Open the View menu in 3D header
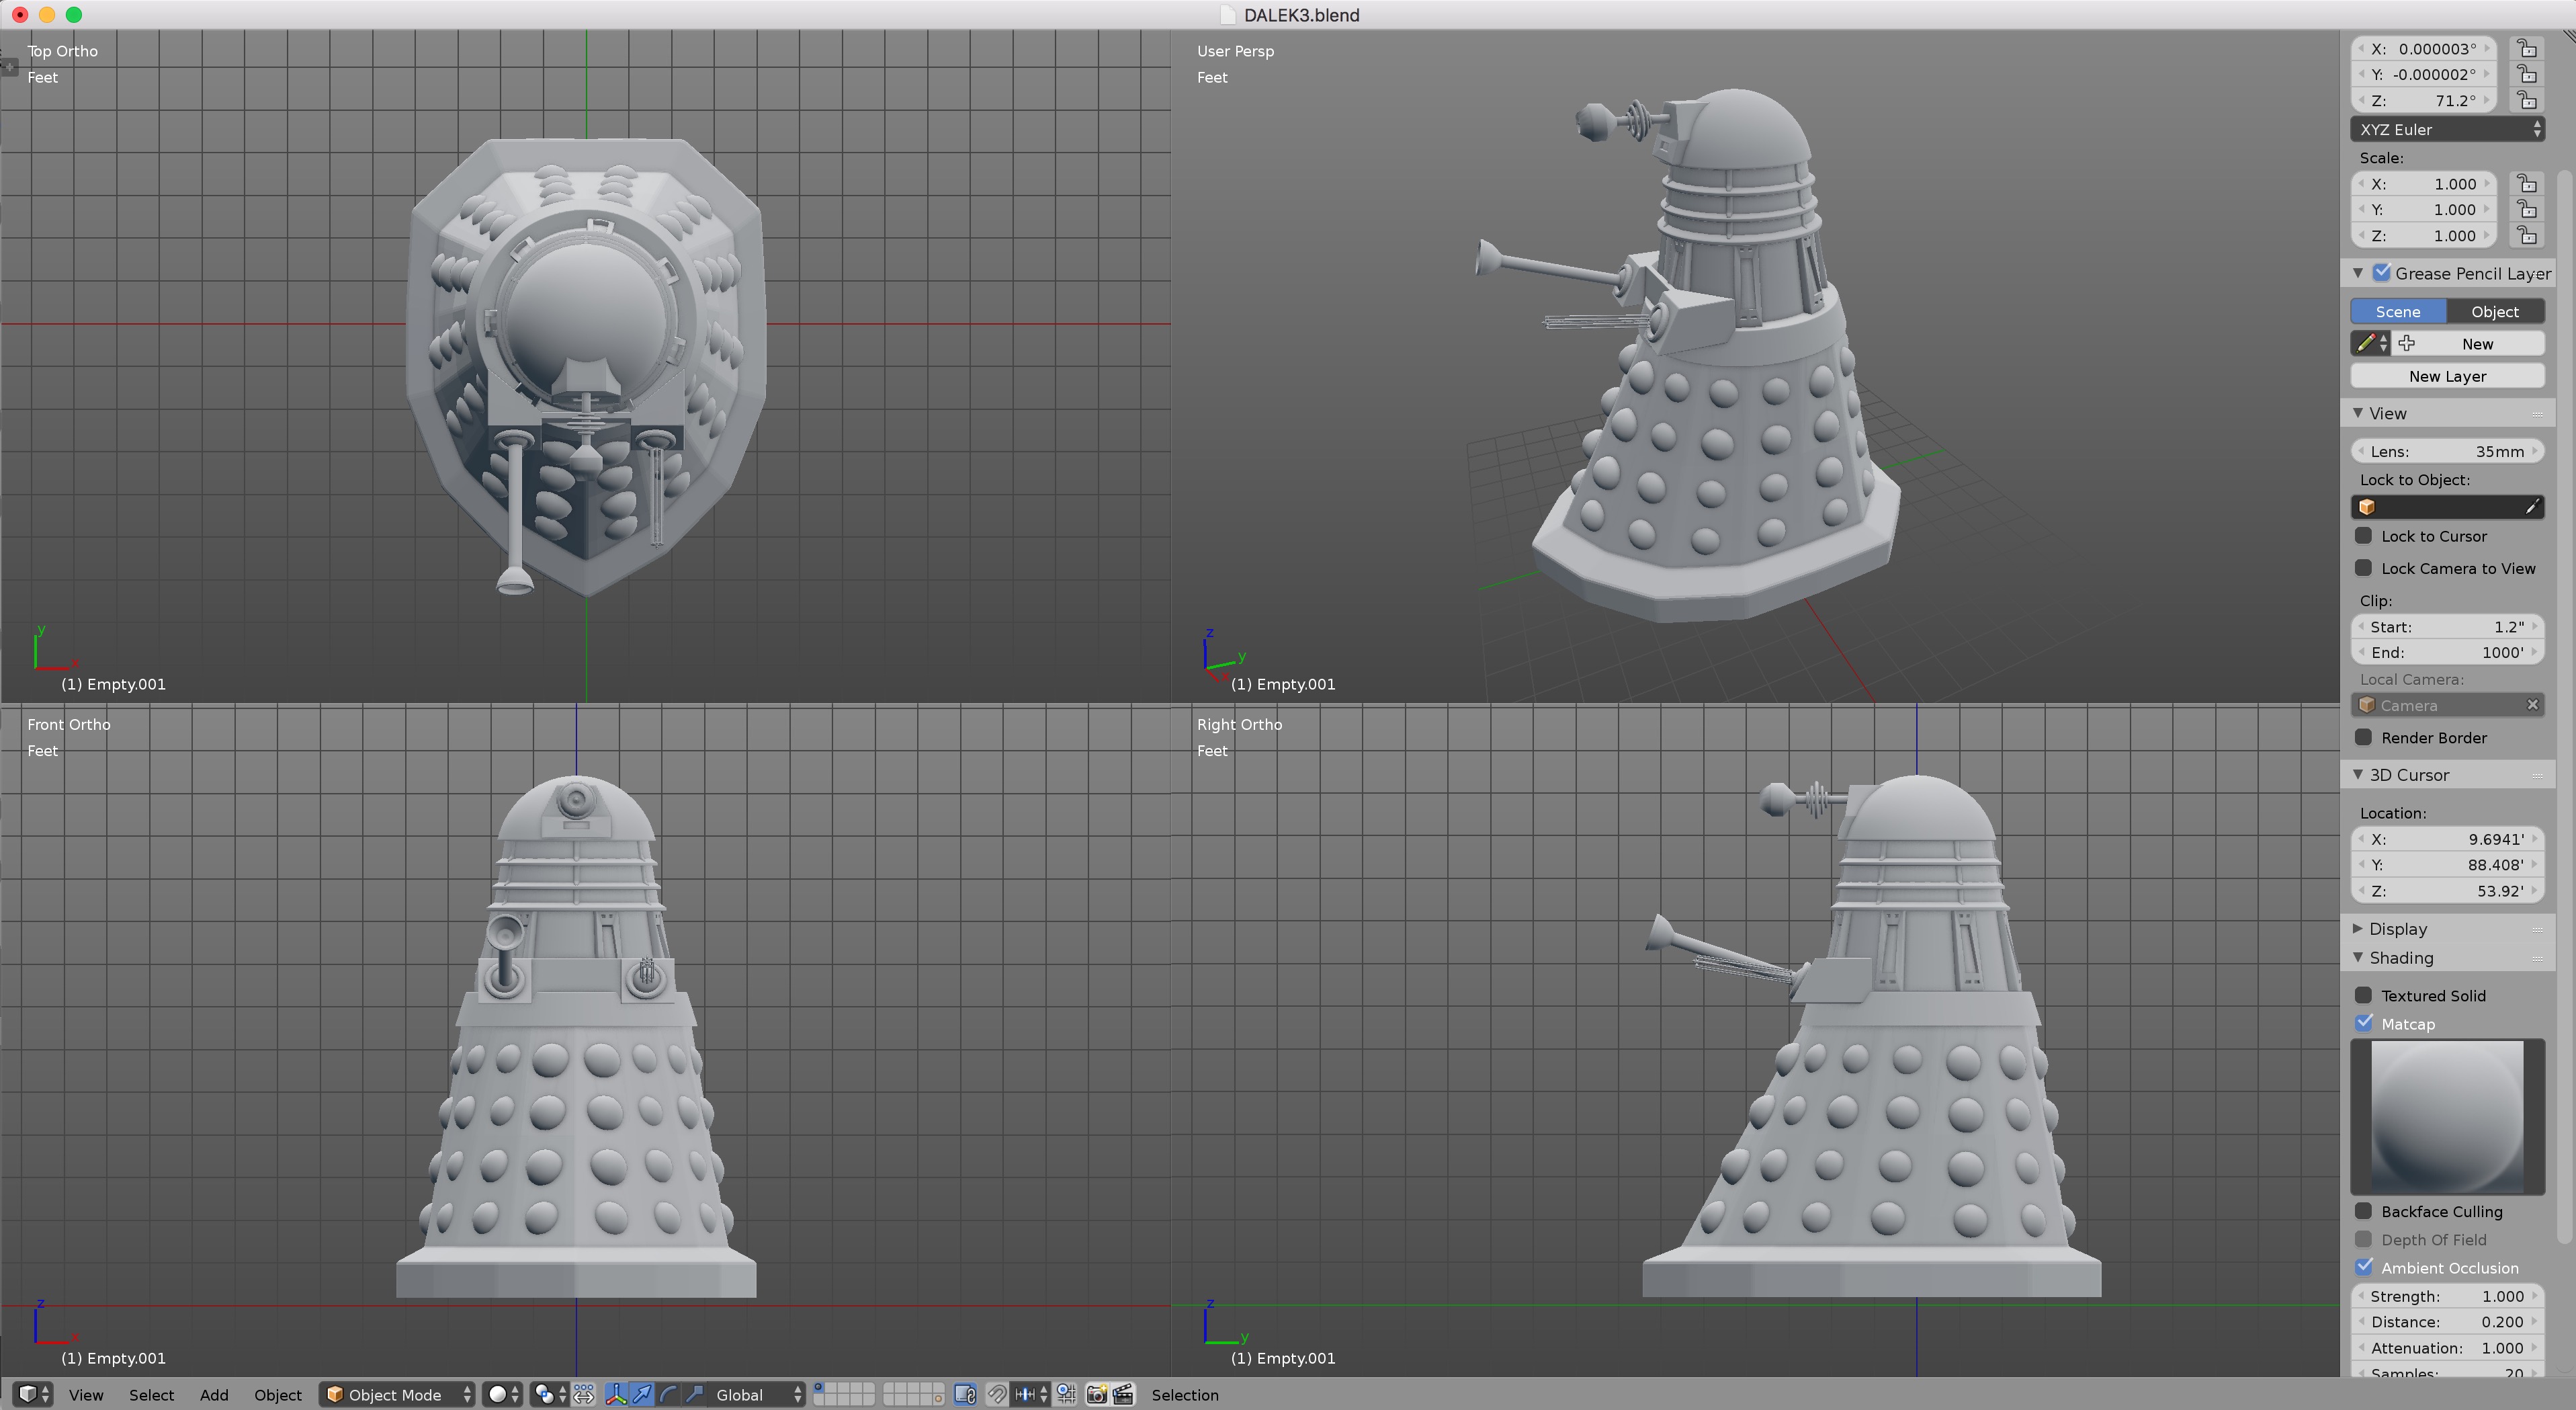 point(86,1394)
